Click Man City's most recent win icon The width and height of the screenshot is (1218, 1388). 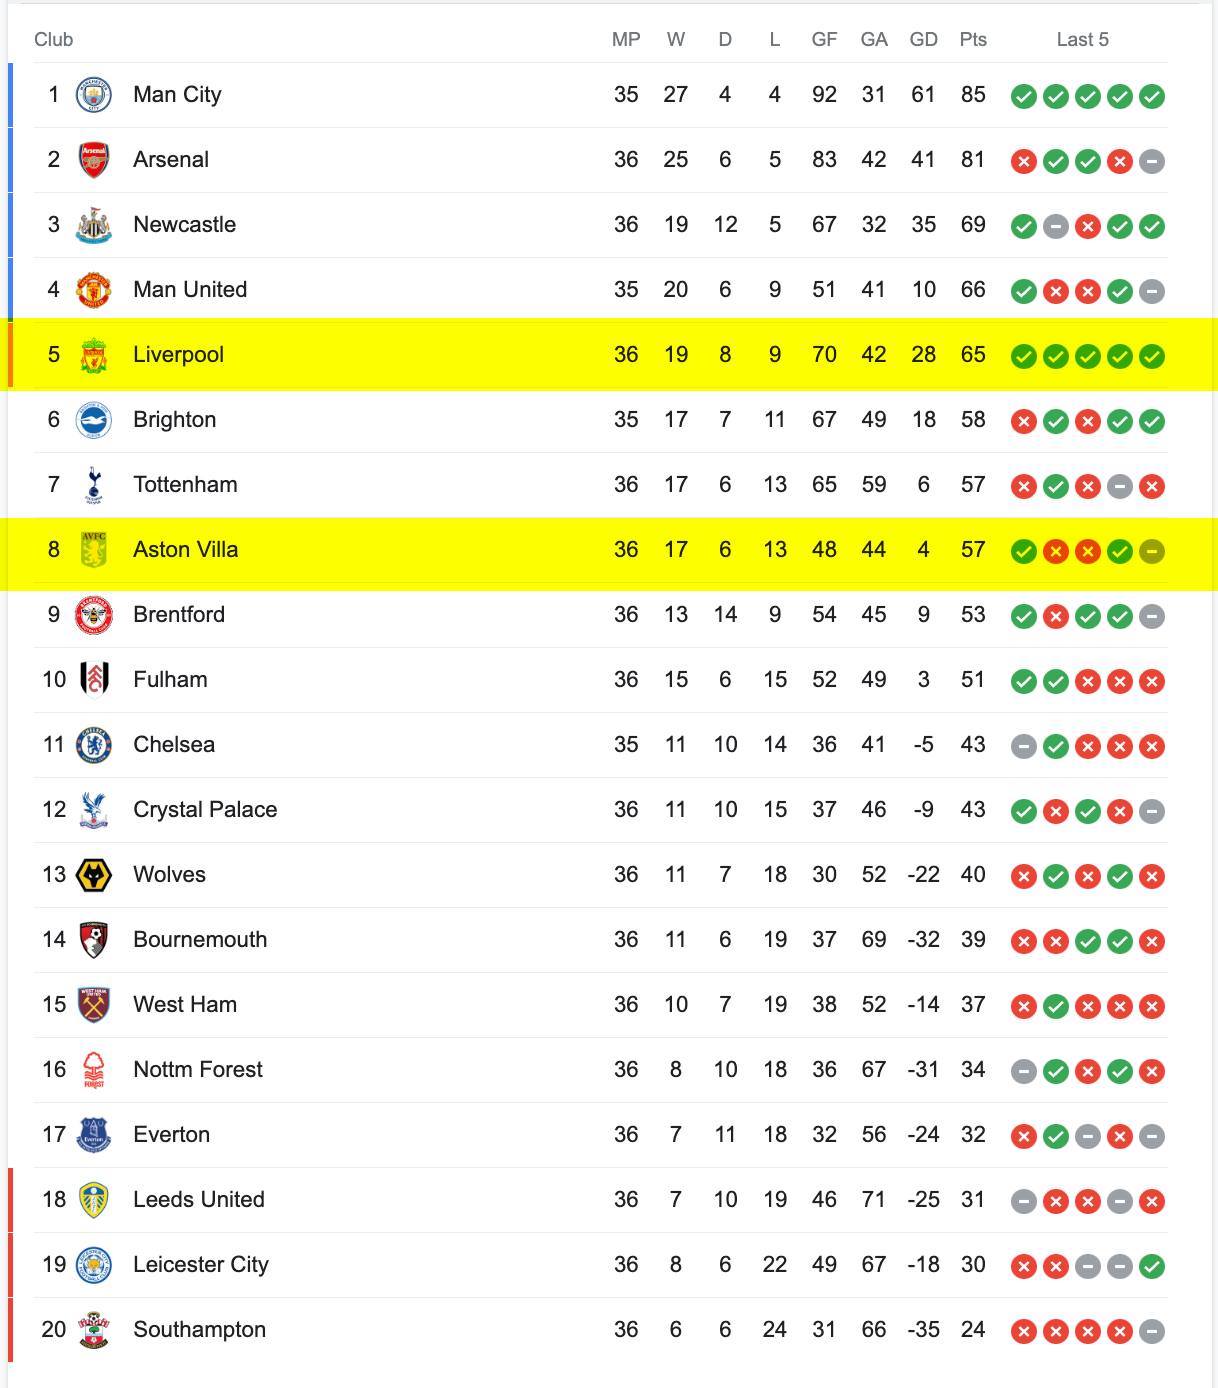[1152, 97]
